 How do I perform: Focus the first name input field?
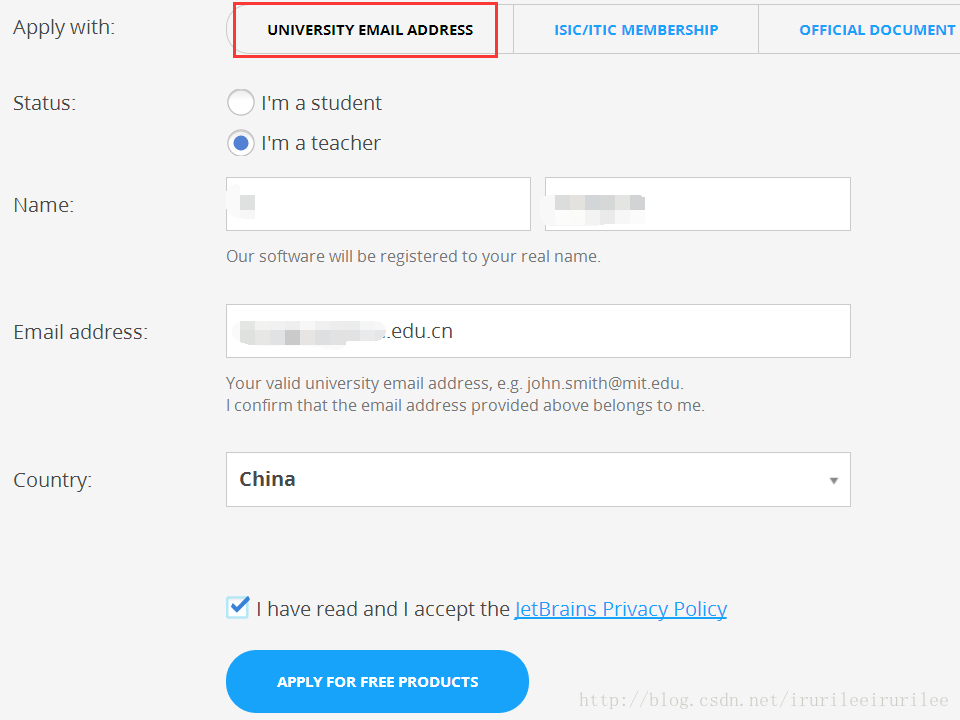coord(378,204)
